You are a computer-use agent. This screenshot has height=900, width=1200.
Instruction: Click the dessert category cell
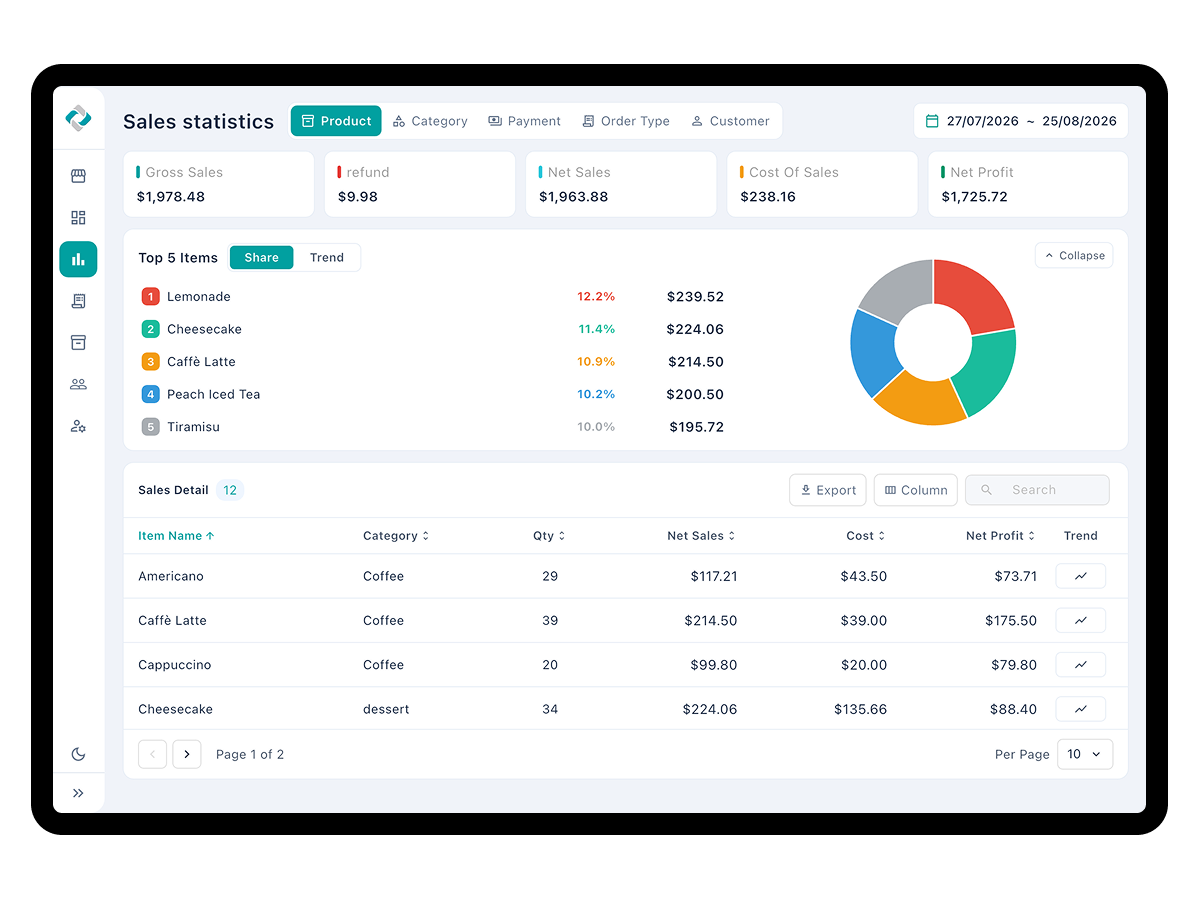386,709
